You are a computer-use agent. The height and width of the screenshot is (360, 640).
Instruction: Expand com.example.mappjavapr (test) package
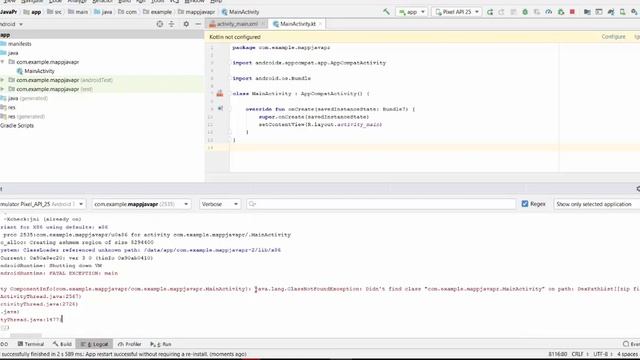(3, 89)
